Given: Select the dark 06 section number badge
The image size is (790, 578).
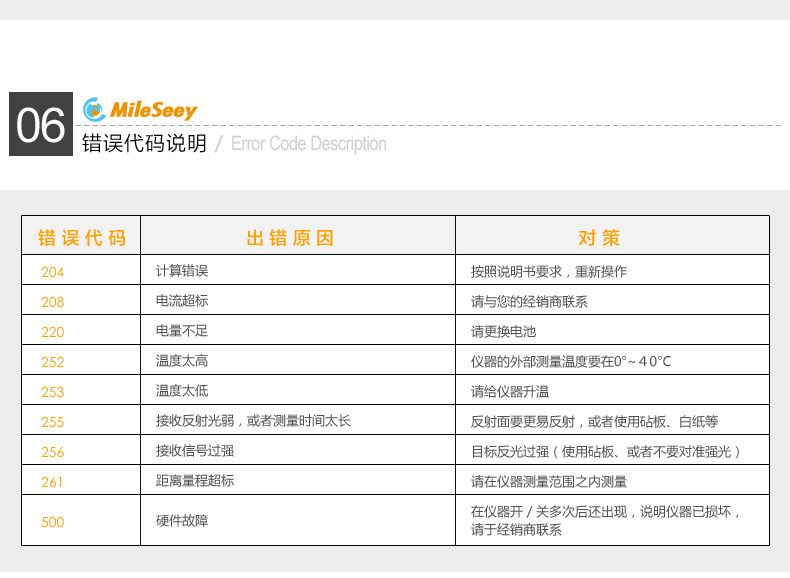Looking at the screenshot, I should click(x=41, y=125).
